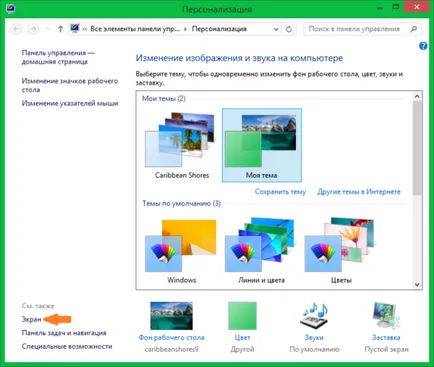Image resolution: width=434 pixels, height=367 pixels.
Task: Click the breadcrumb chevron before Персонализация
Action: pos(185,29)
